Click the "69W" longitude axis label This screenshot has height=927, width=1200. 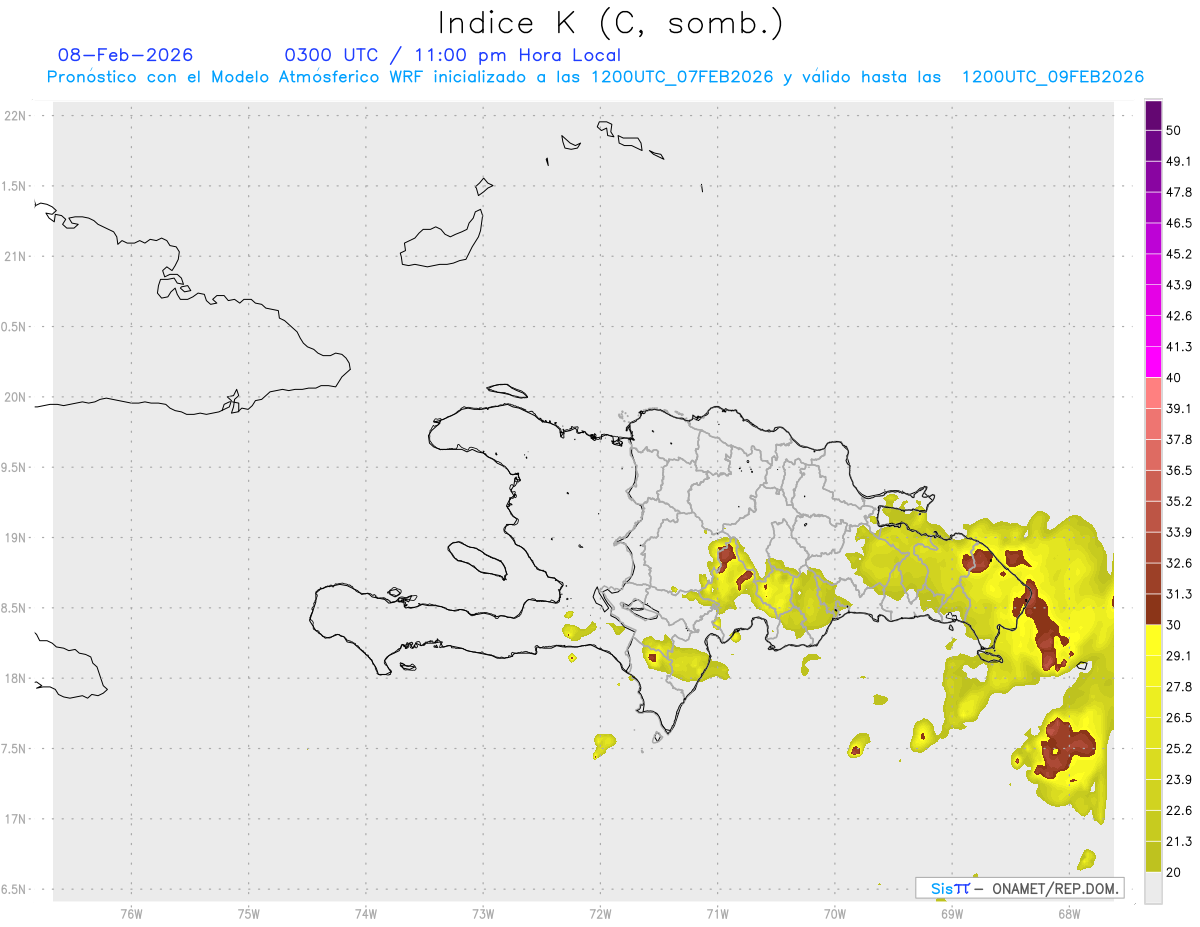(x=952, y=913)
